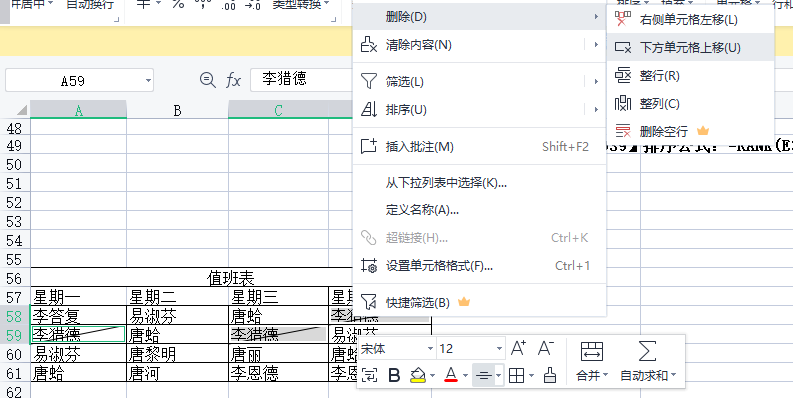This screenshot has height=398, width=793.
Task: Decrease font size with A- icon
Action: tap(545, 348)
